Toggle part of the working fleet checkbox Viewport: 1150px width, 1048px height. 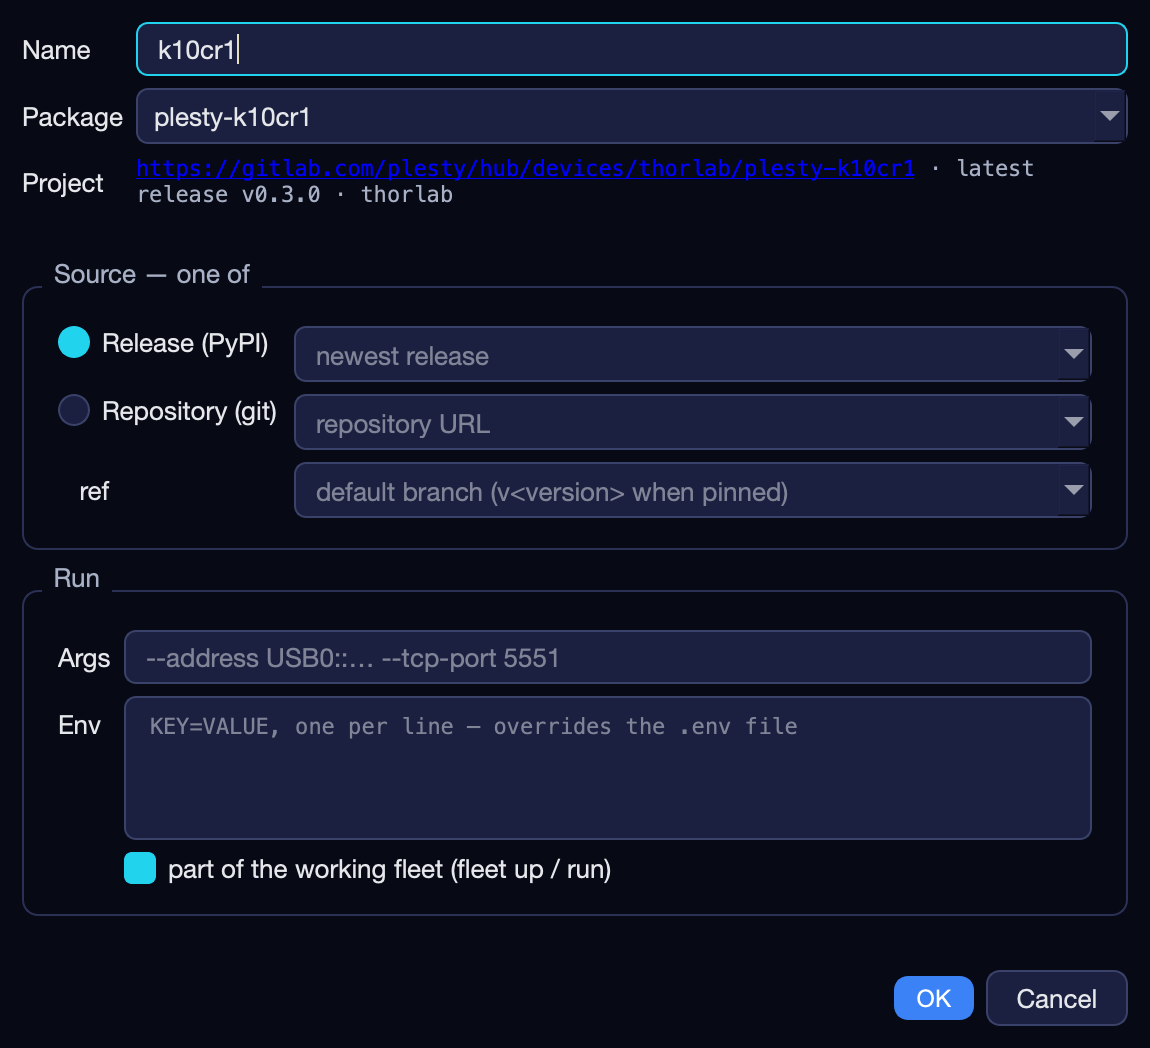(140, 868)
